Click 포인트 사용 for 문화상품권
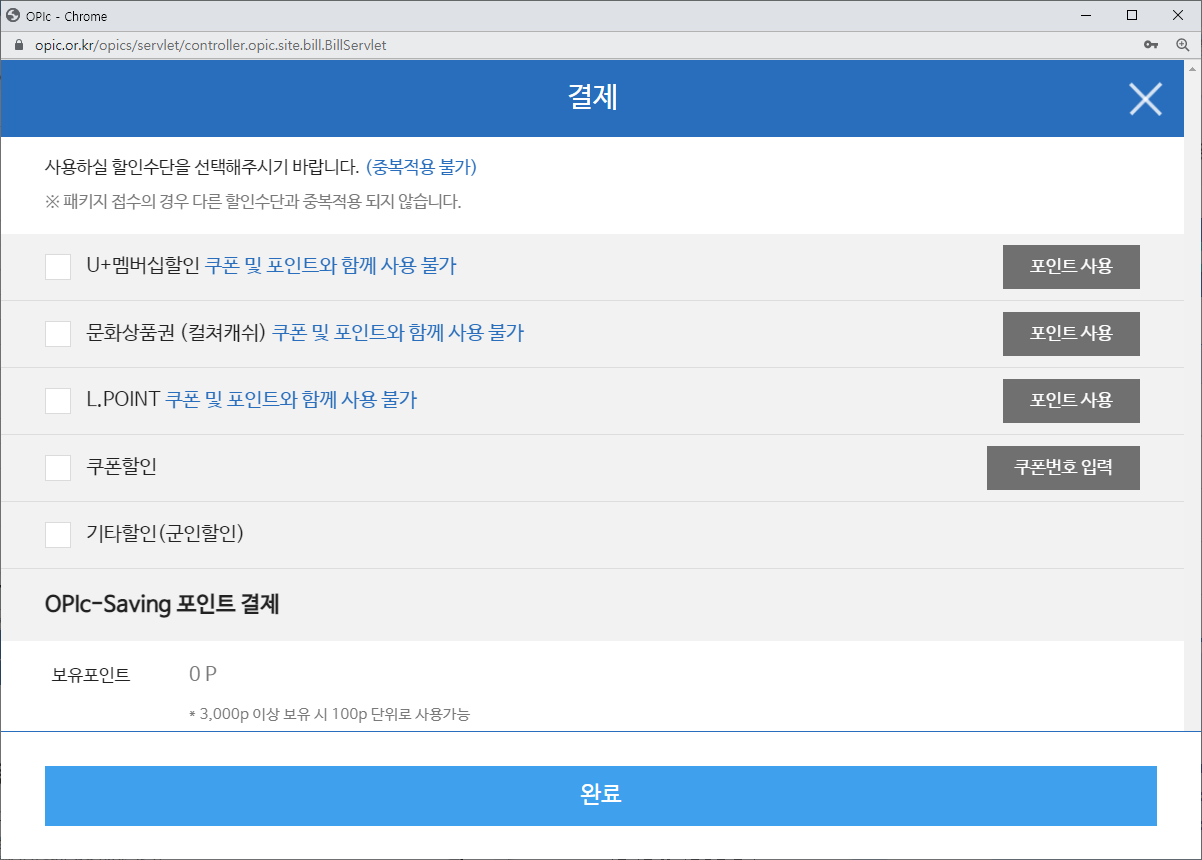The image size is (1202, 860). coord(1071,333)
